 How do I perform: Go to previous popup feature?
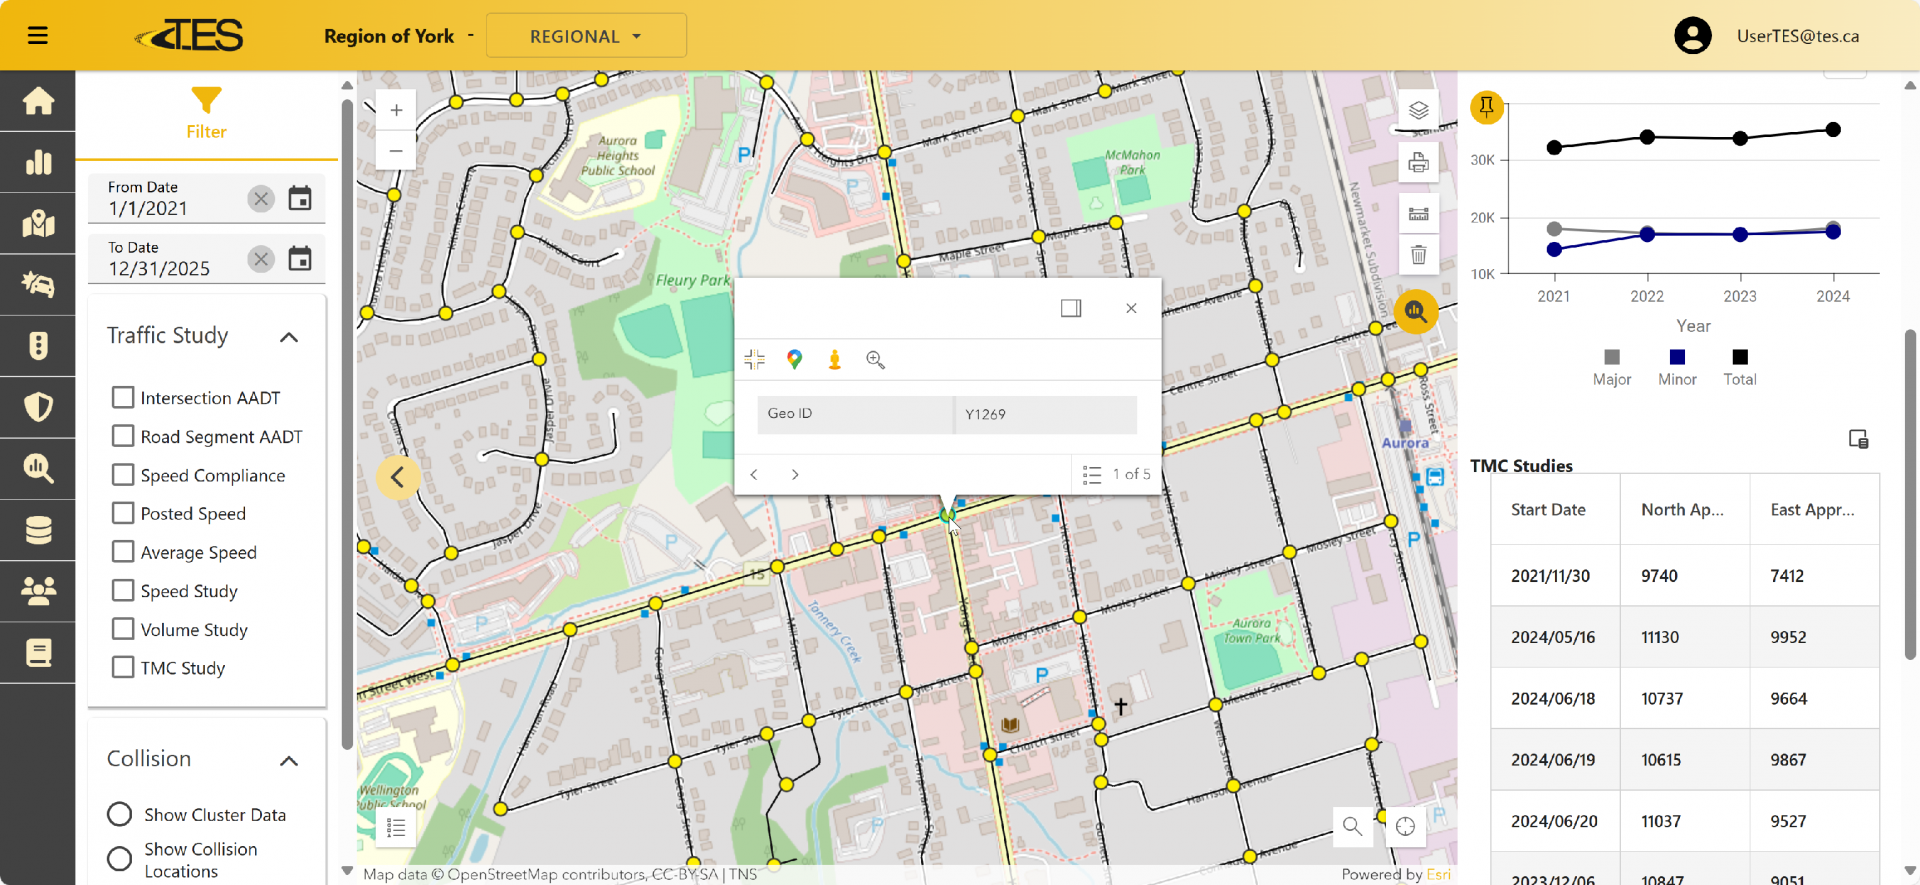tap(754, 475)
